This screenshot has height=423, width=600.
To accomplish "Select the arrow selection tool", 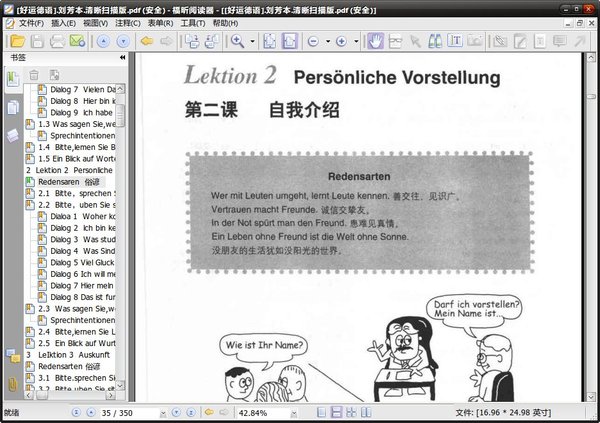I will click(415, 41).
